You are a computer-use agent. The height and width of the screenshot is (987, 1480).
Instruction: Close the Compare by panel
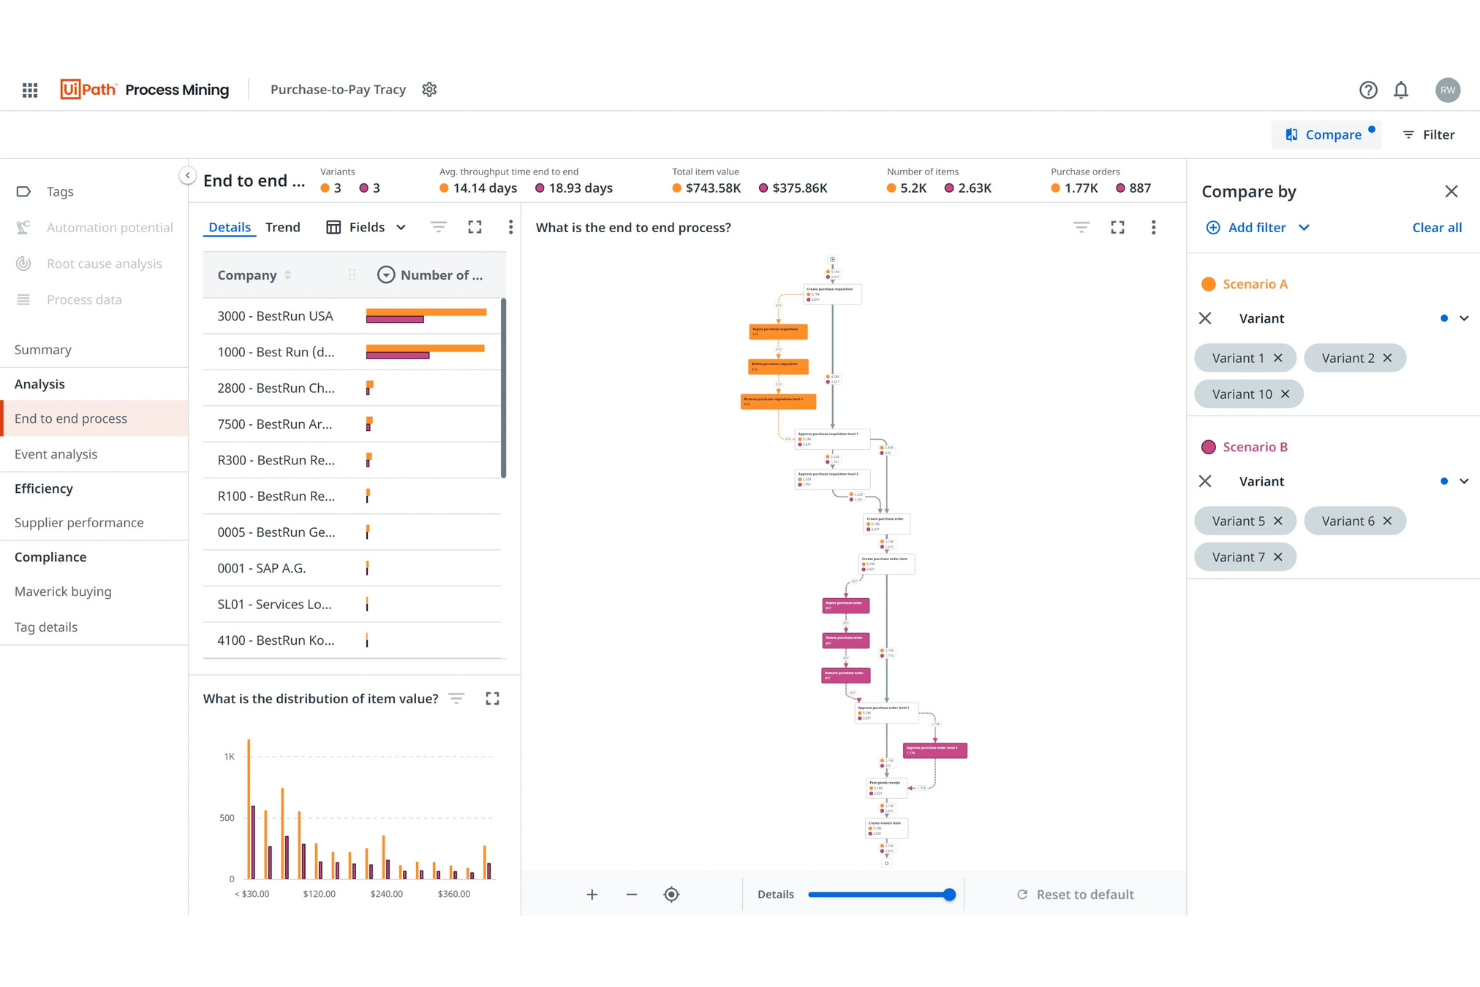1451,191
